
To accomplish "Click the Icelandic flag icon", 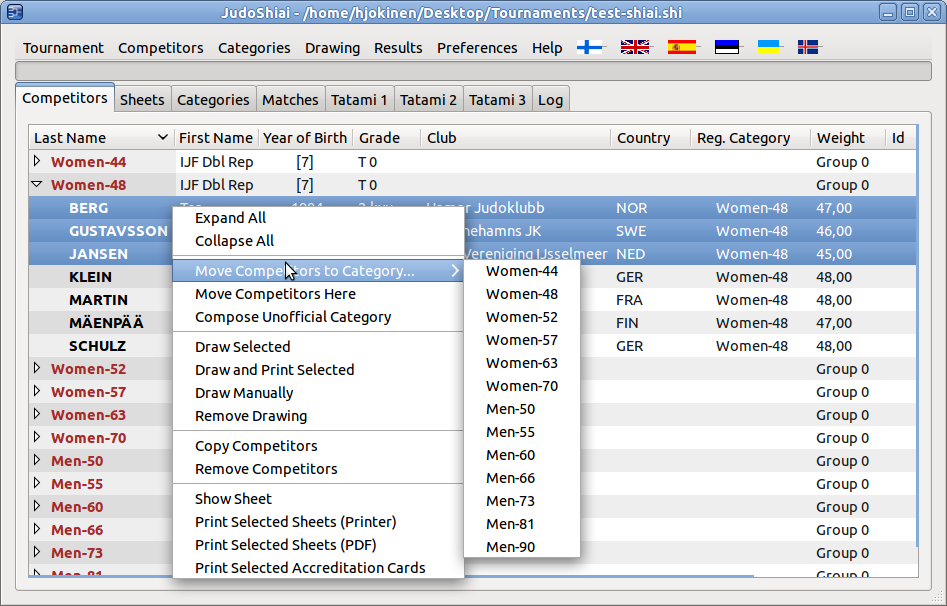I will click(x=808, y=47).
